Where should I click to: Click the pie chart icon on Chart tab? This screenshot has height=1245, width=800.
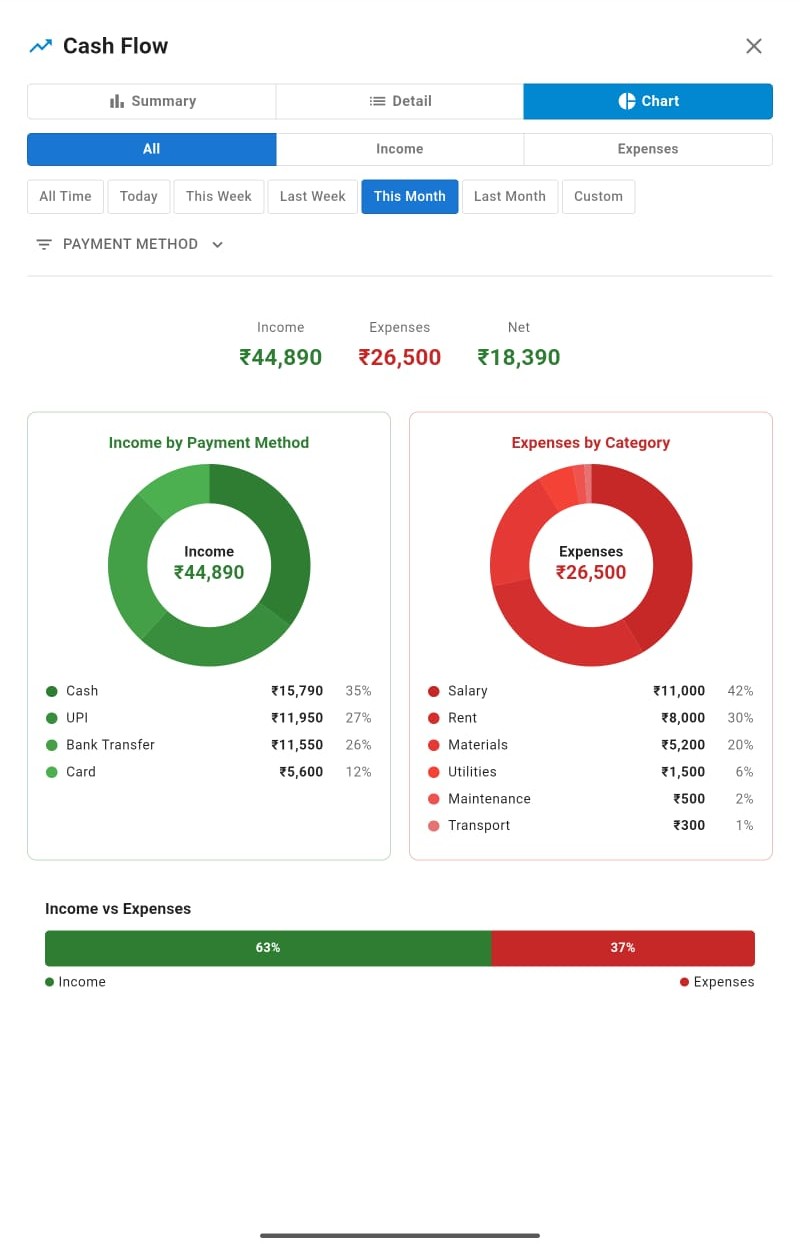pyautogui.click(x=626, y=101)
